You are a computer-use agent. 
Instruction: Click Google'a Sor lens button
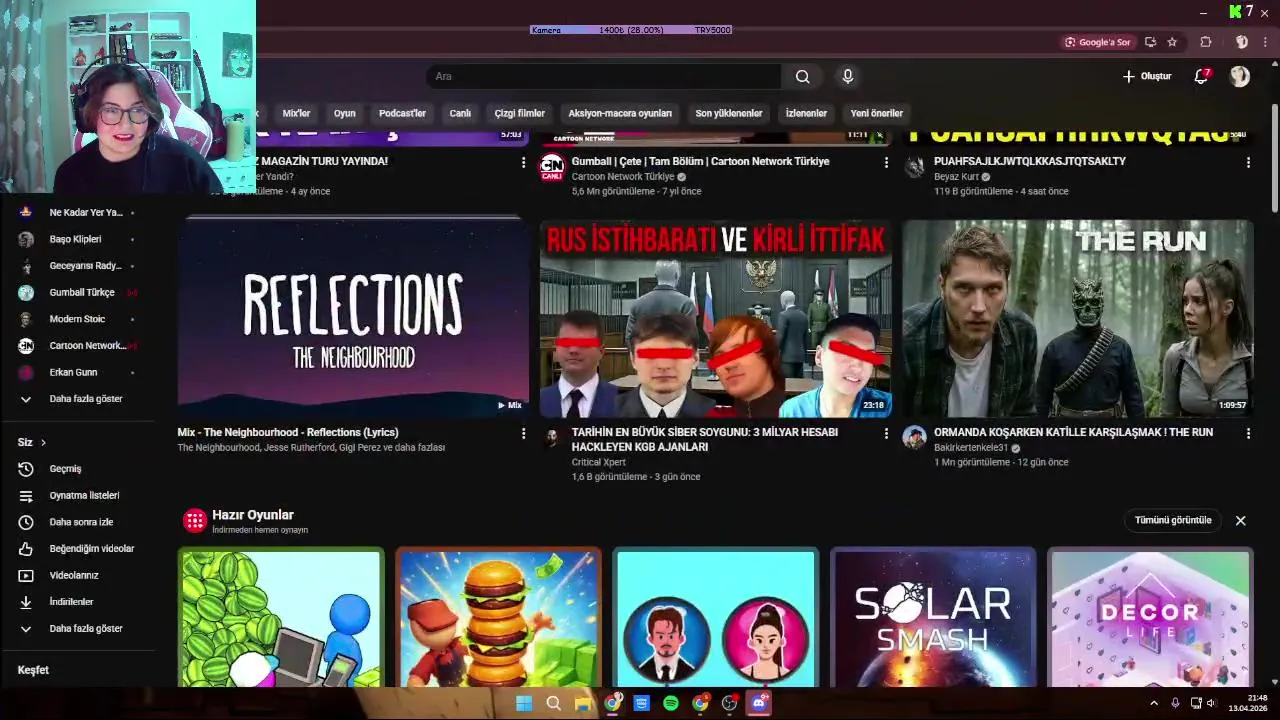pyautogui.click(x=1098, y=42)
